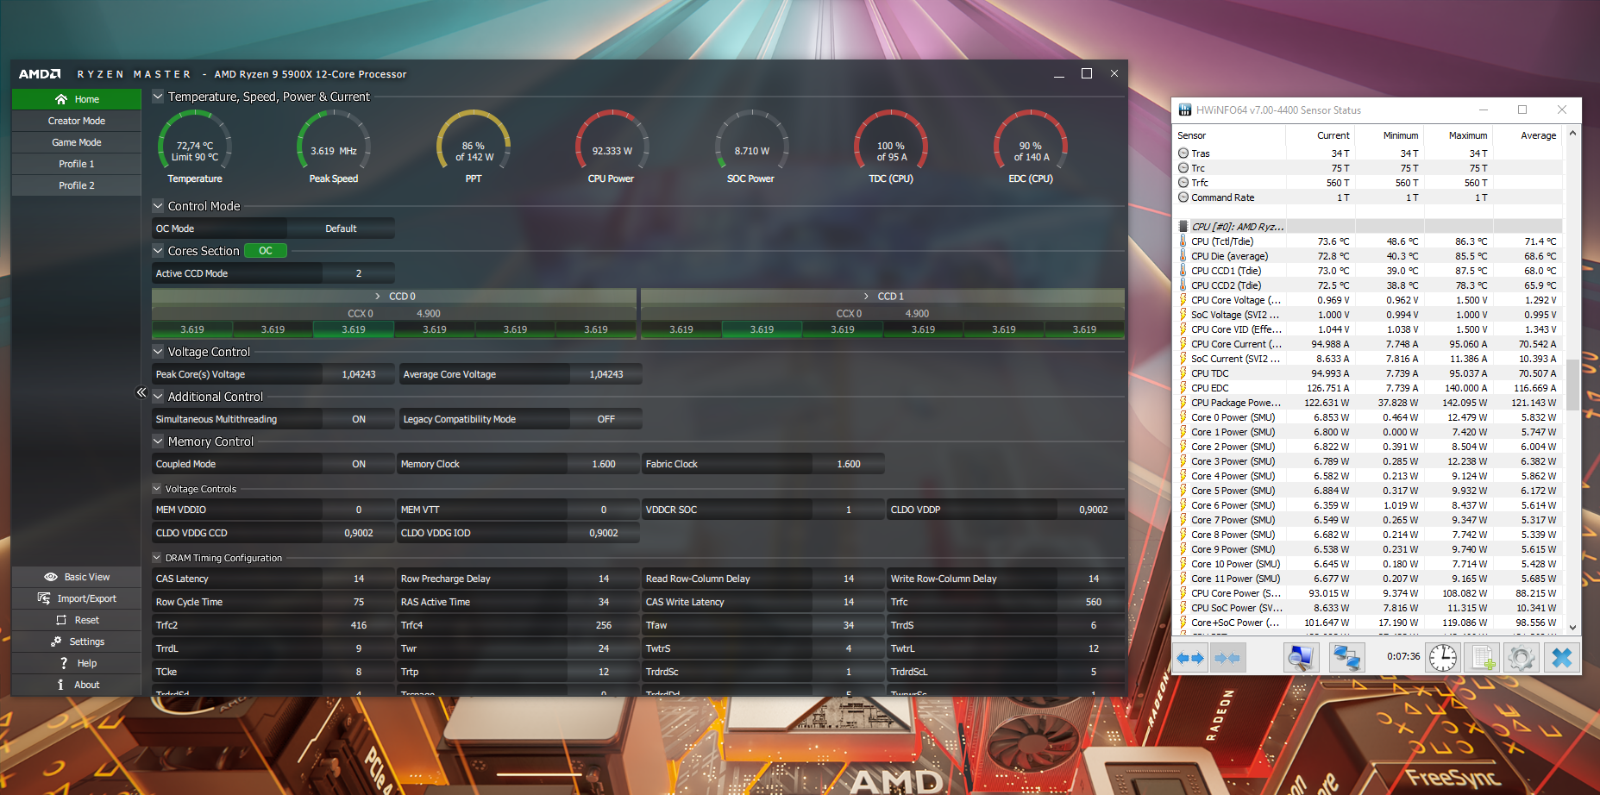
Task: Click the CPU Power gauge
Action: coord(611,146)
